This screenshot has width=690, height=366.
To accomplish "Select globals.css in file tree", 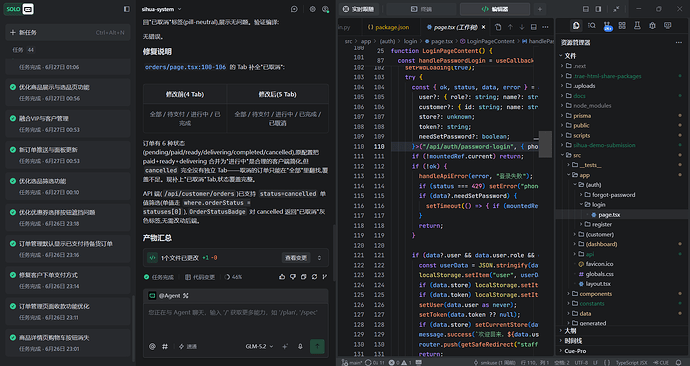I will click(599, 274).
